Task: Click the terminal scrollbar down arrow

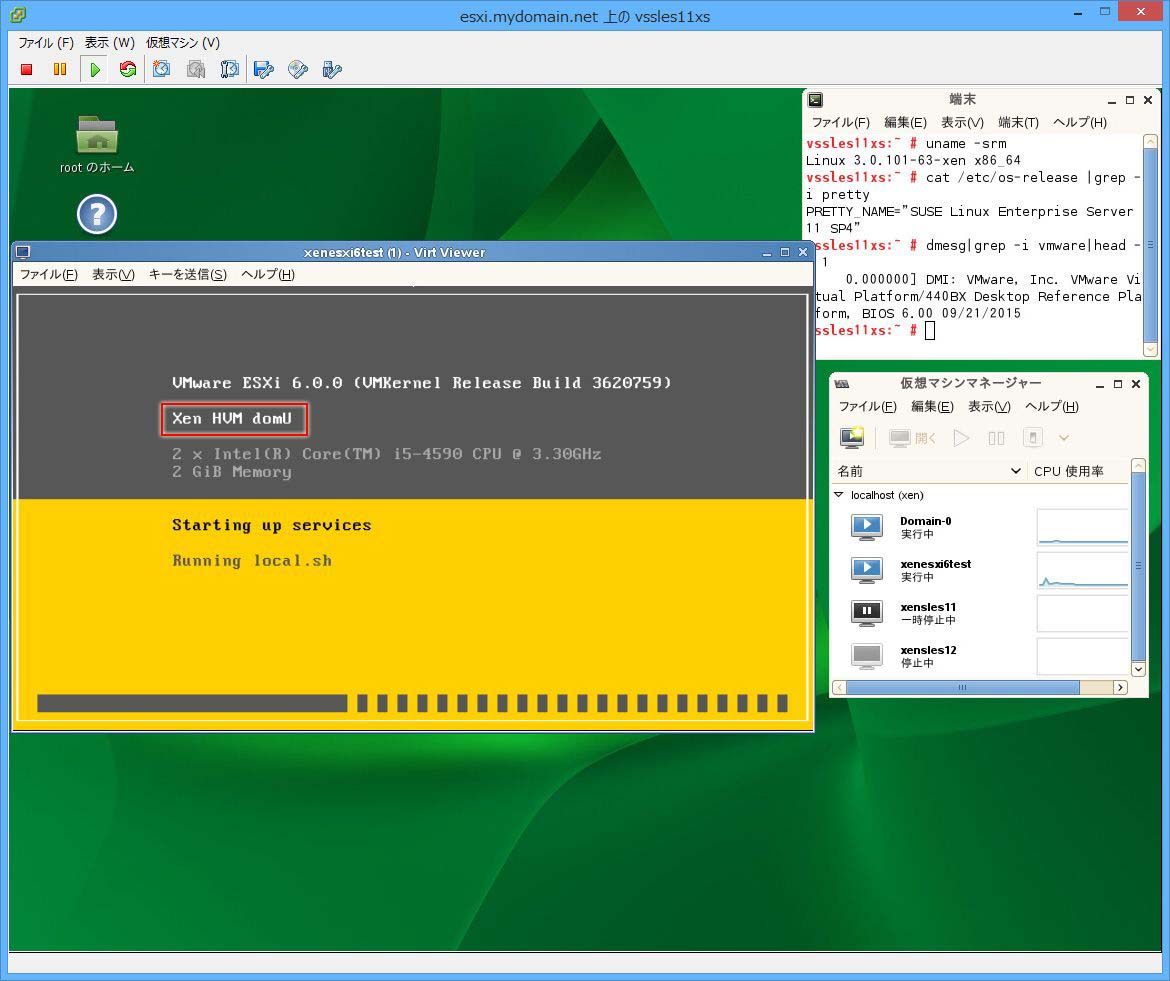Action: (x=1150, y=350)
